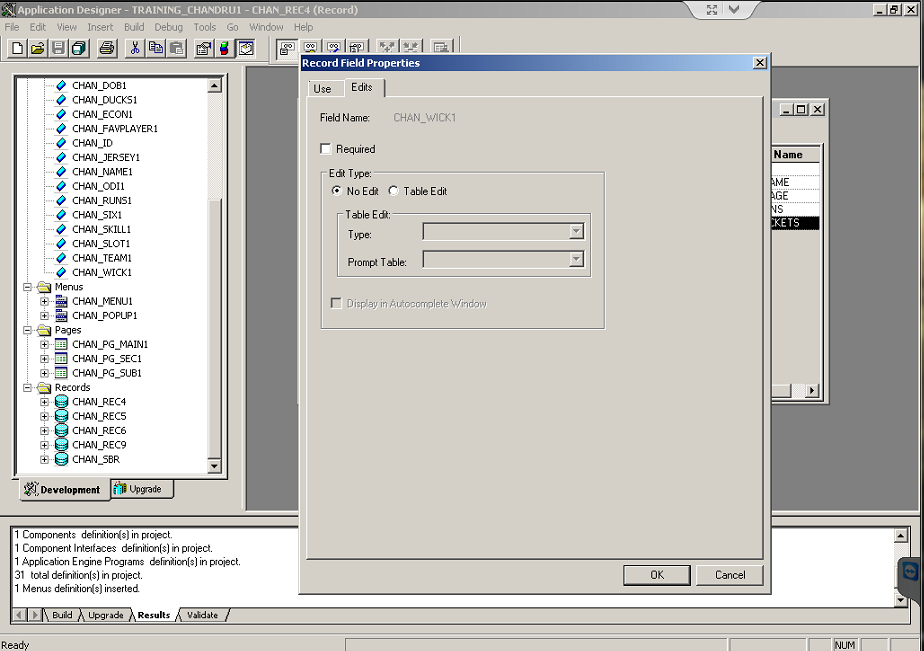Screen dimensions: 924x651
Task: Open the project properties icon
Action: [202, 48]
